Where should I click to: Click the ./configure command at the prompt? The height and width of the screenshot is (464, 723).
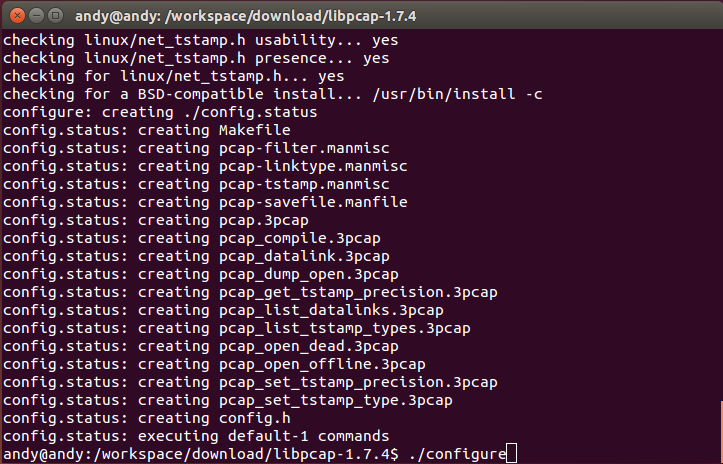457,454
